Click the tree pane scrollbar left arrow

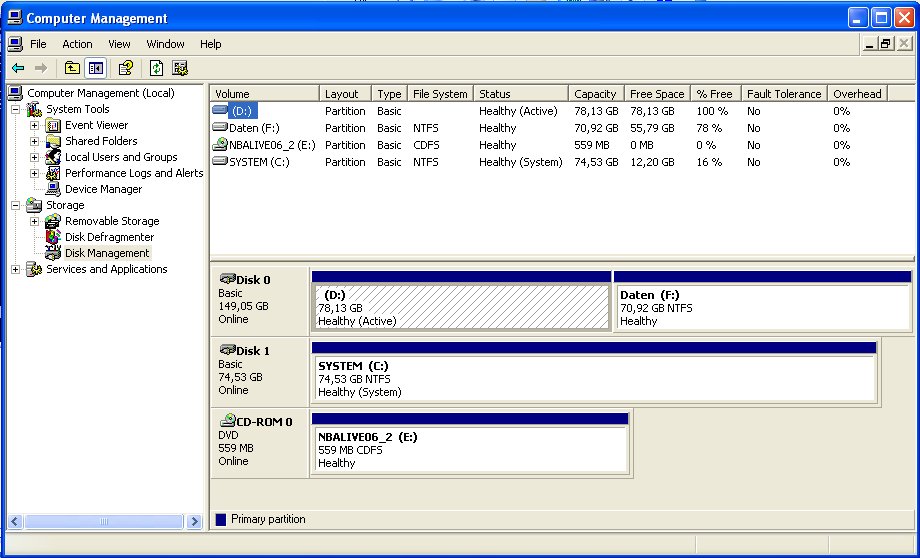pos(15,521)
